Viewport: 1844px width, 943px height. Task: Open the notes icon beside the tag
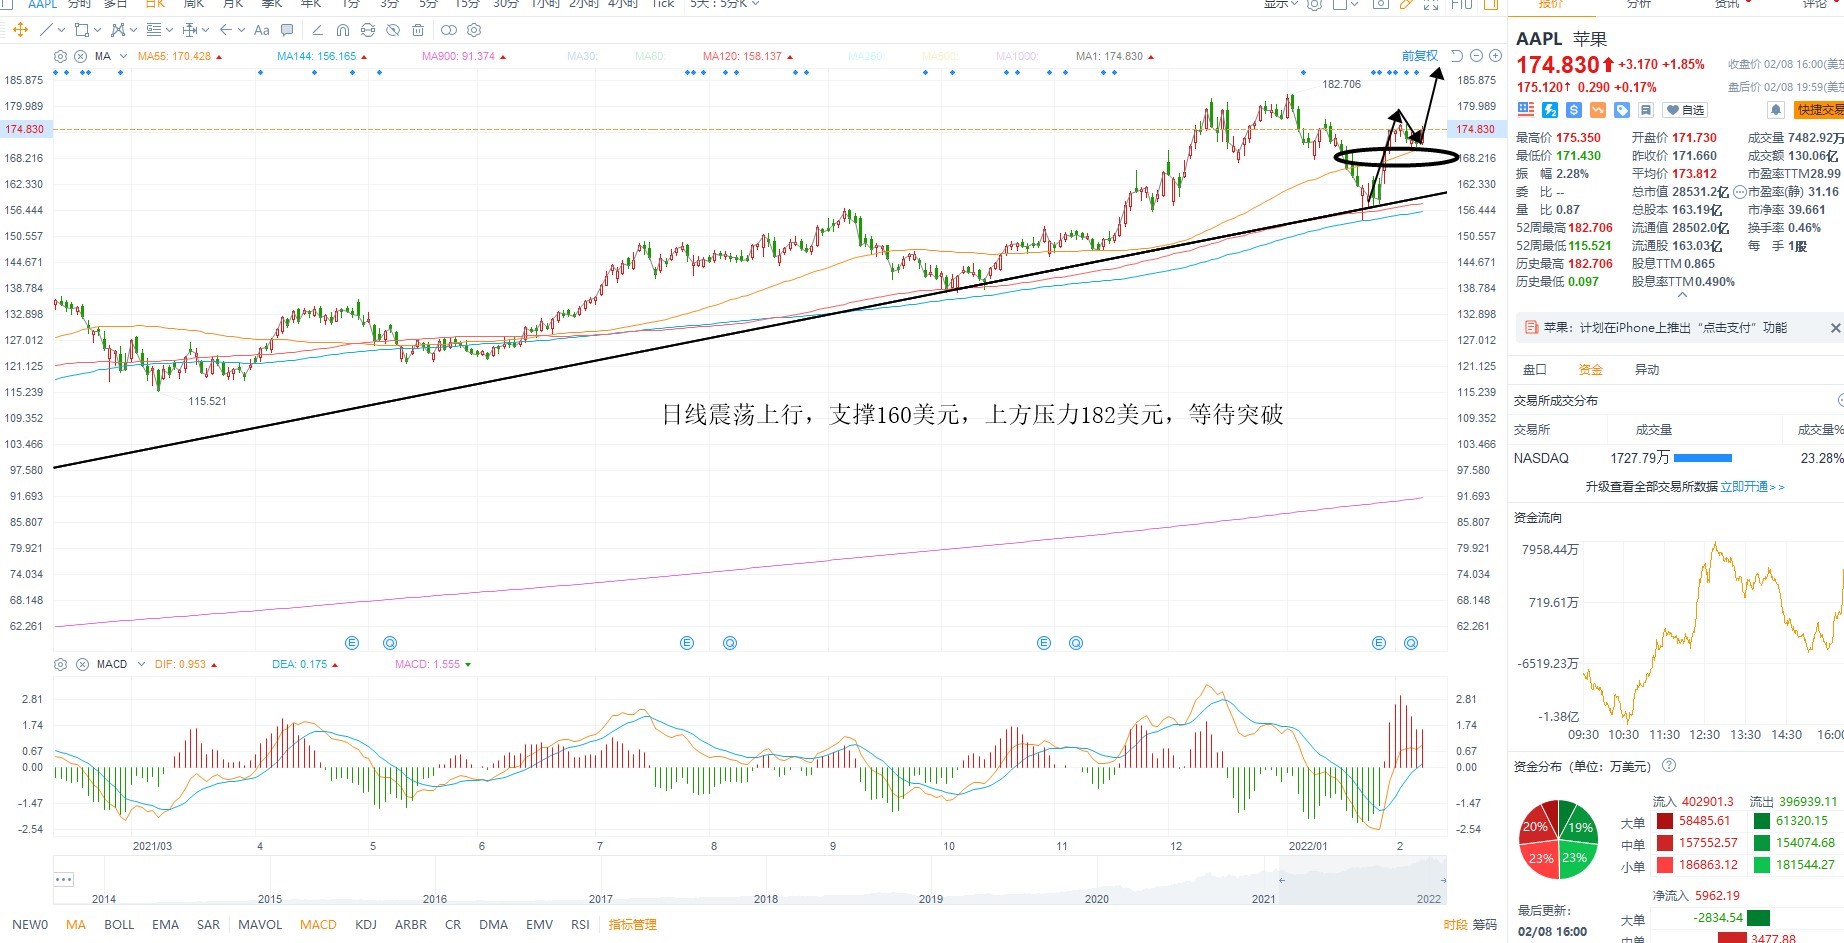[1646, 110]
